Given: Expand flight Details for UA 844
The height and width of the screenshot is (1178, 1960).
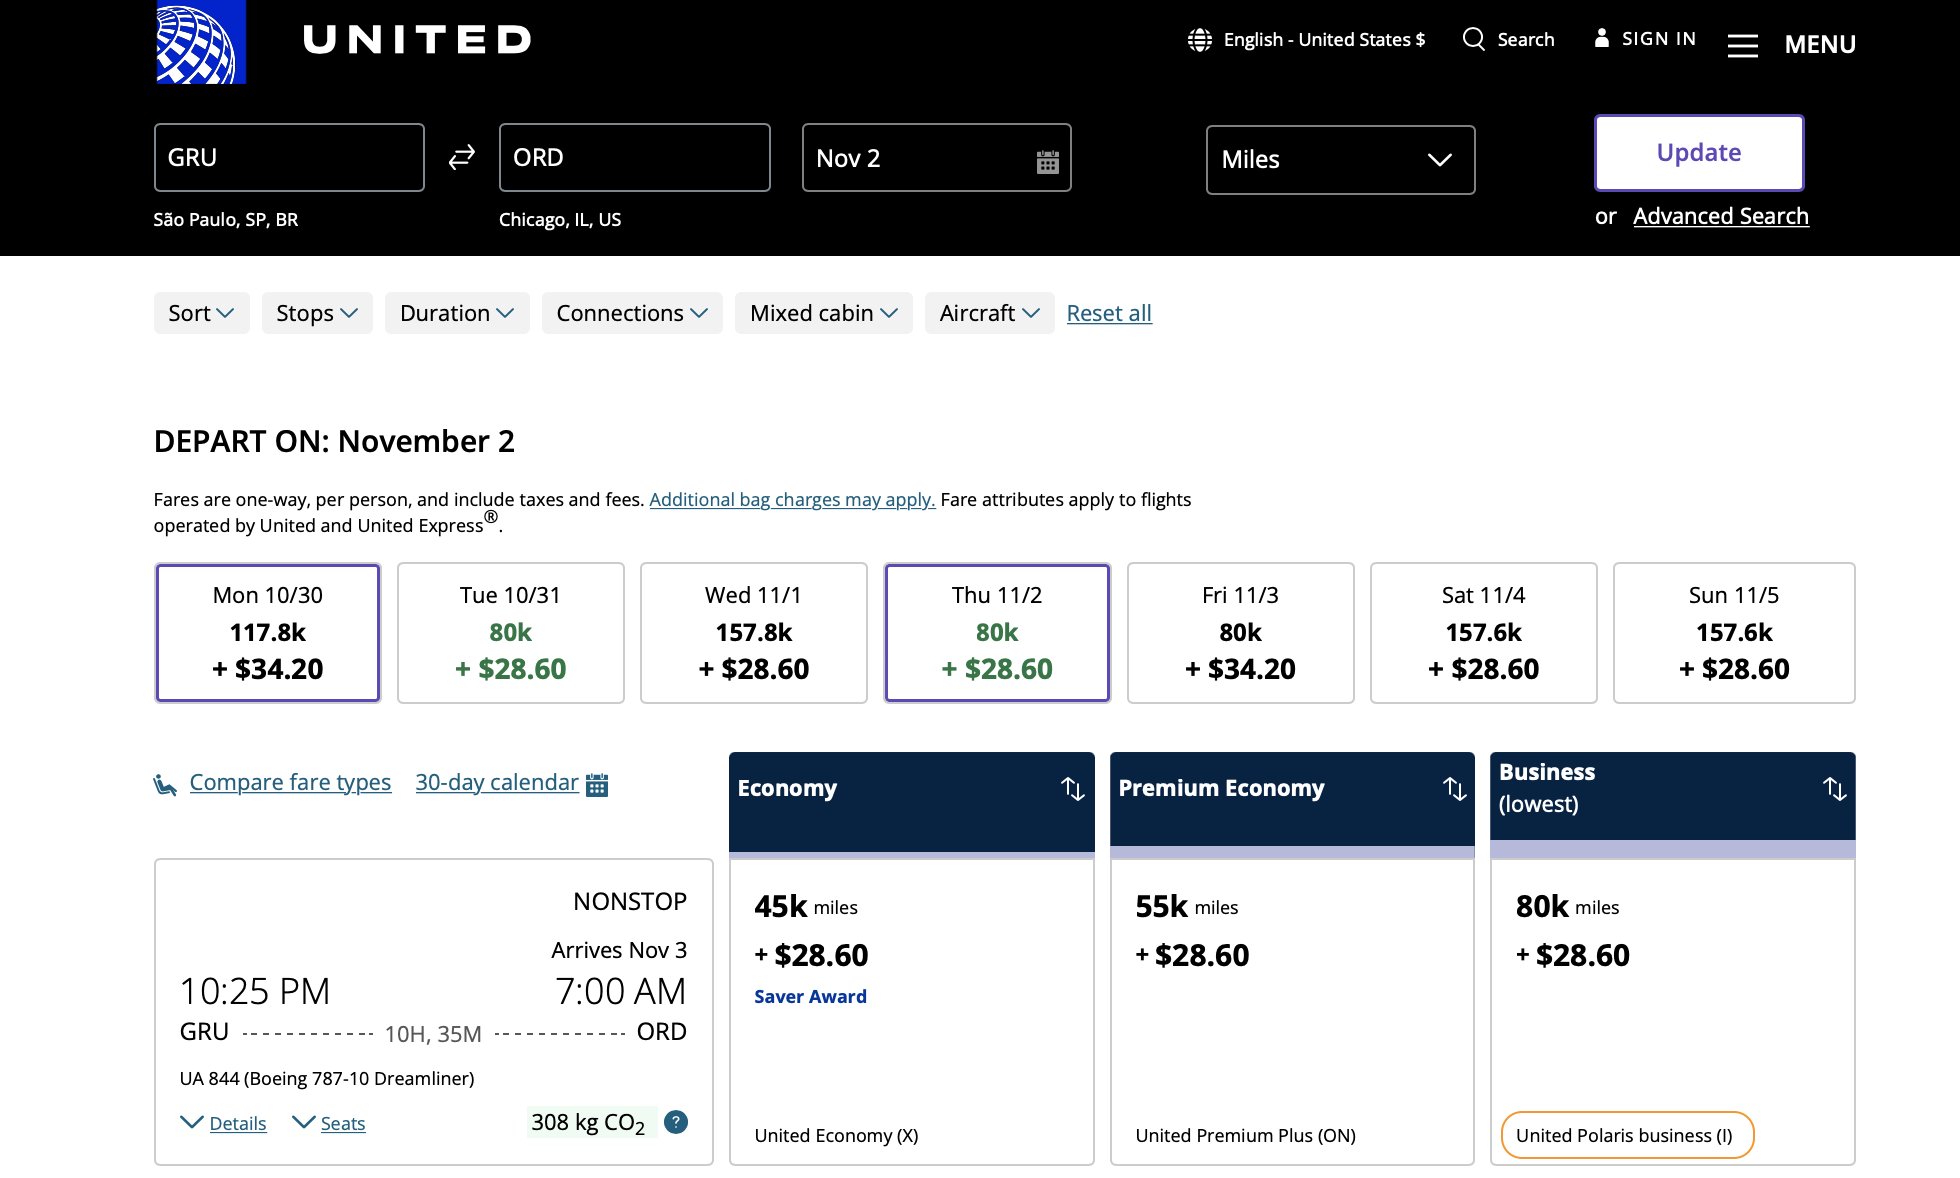Looking at the screenshot, I should [x=224, y=1123].
